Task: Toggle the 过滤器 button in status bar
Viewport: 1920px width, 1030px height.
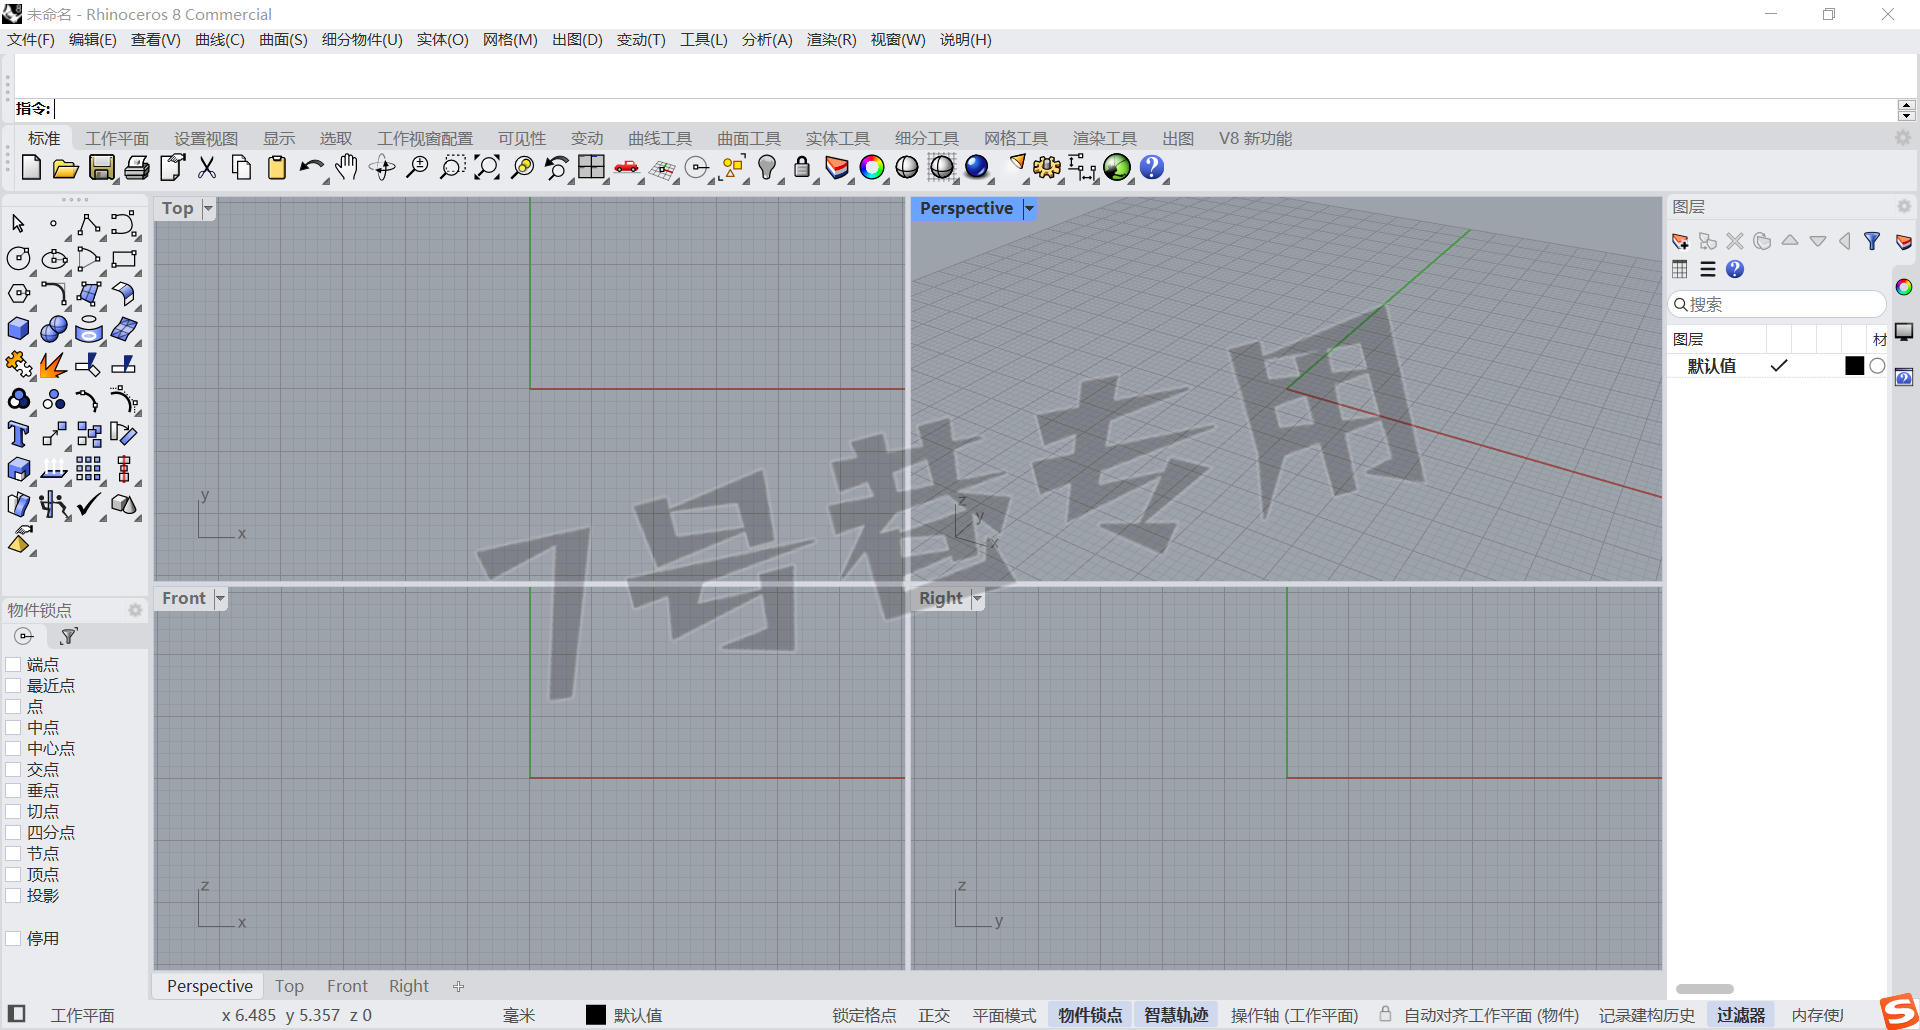Action: [x=1741, y=1015]
